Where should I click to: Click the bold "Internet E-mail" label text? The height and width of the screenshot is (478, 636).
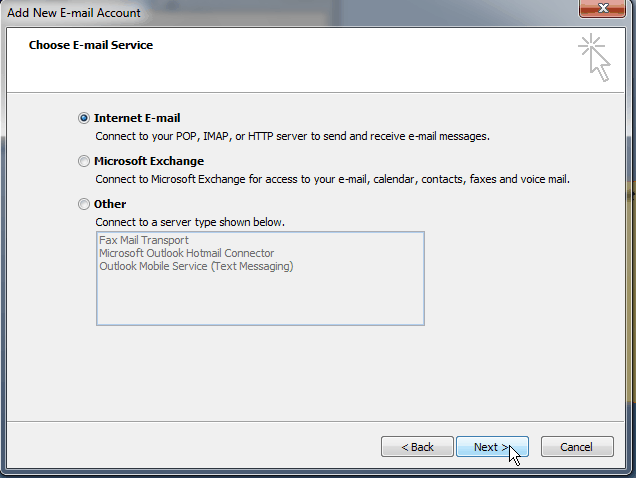pyautogui.click(x=137, y=118)
